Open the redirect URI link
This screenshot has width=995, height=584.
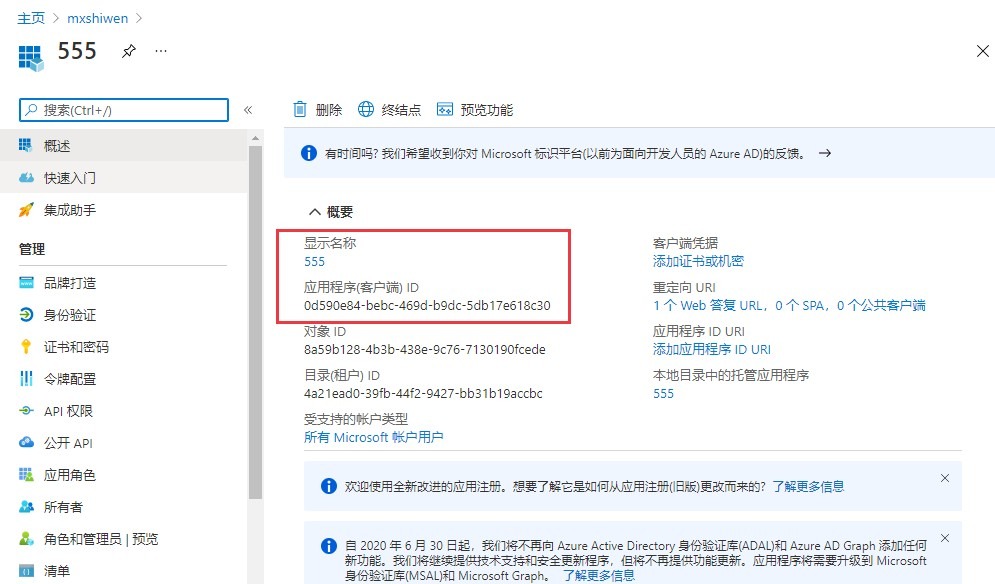789,305
